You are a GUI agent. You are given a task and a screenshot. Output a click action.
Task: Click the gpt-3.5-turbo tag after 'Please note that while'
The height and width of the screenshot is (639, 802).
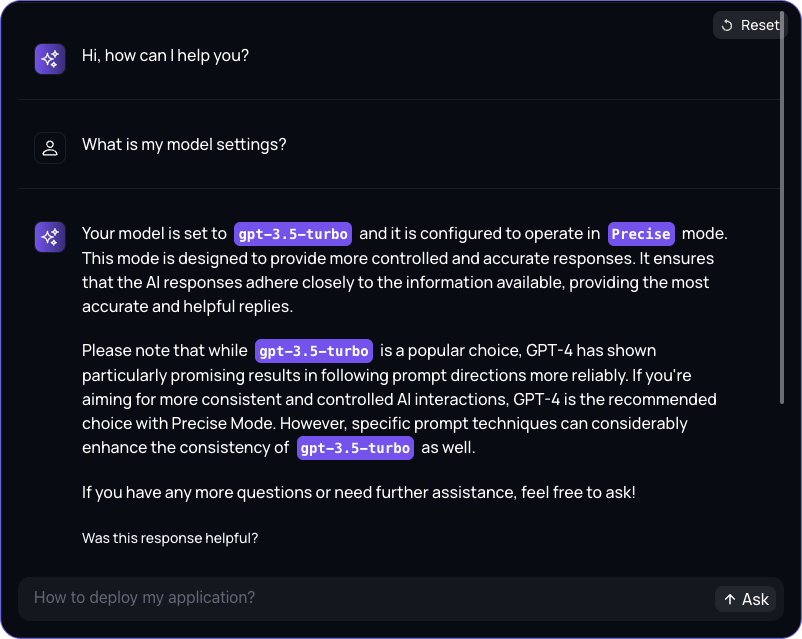point(314,351)
